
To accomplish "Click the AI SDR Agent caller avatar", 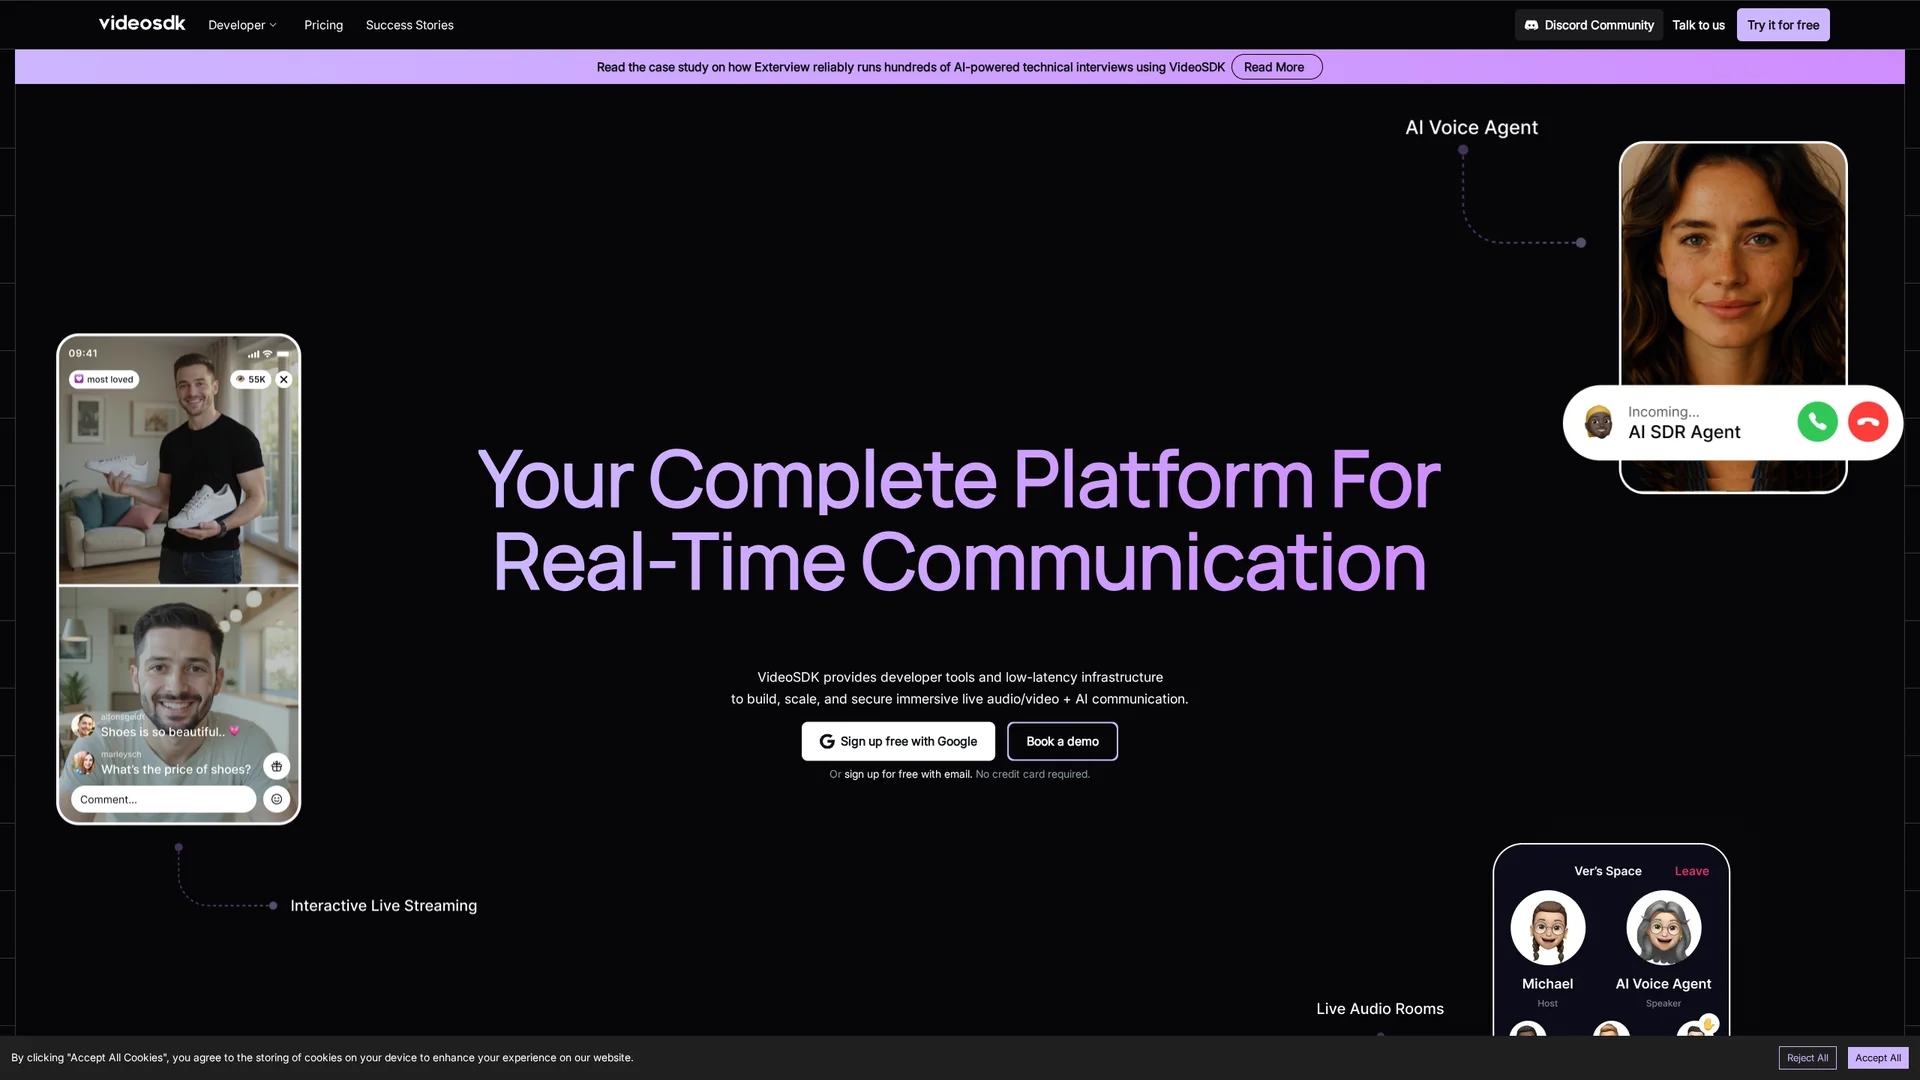I will [x=1598, y=422].
